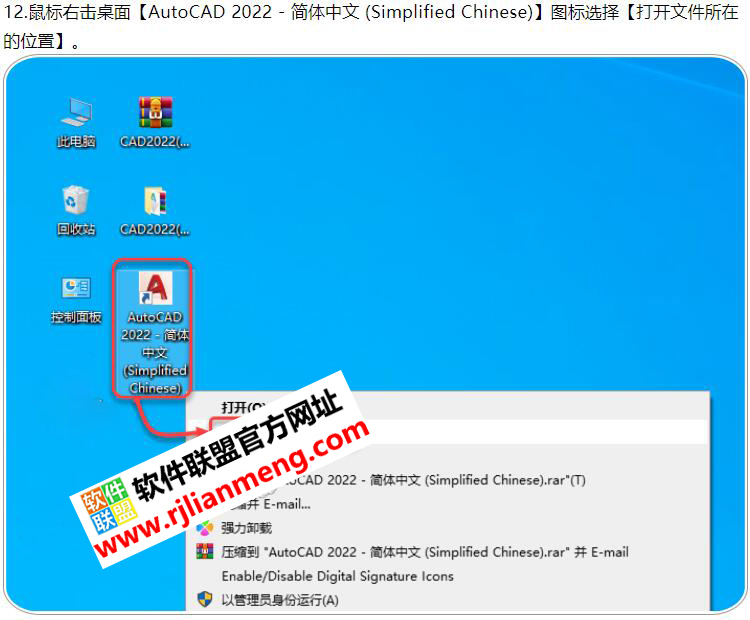This screenshot has width=750, height=620.
Task: Select 压缩到 .rar 并 E-mail menu entry
Action: tap(425, 552)
